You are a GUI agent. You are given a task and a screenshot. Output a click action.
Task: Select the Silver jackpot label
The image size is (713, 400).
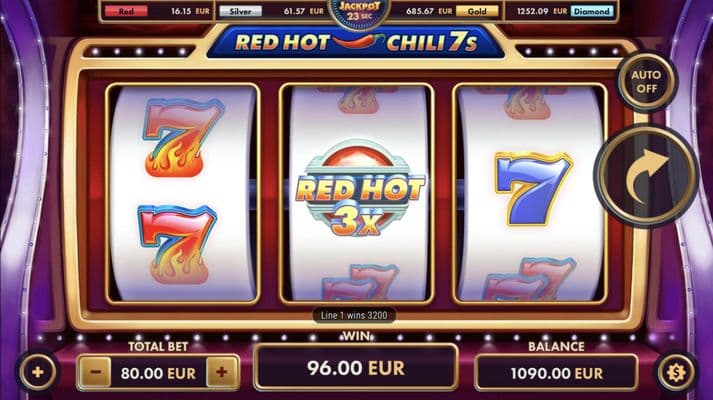coord(241,11)
